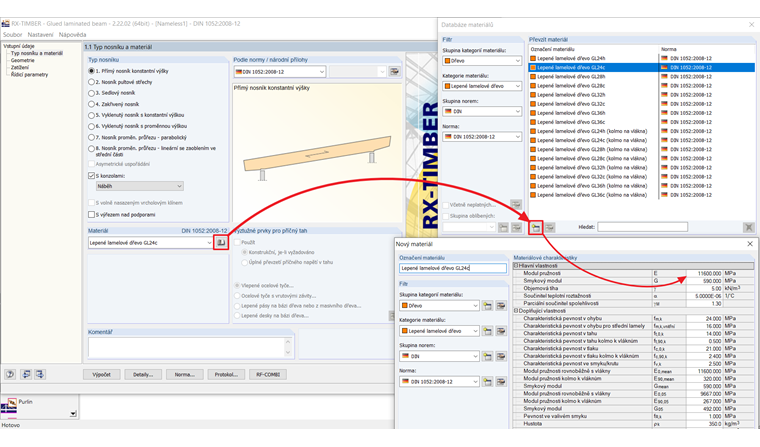Enable the Použít checkbox for reinforcement elements
The width and height of the screenshot is (760, 447).
point(238,242)
